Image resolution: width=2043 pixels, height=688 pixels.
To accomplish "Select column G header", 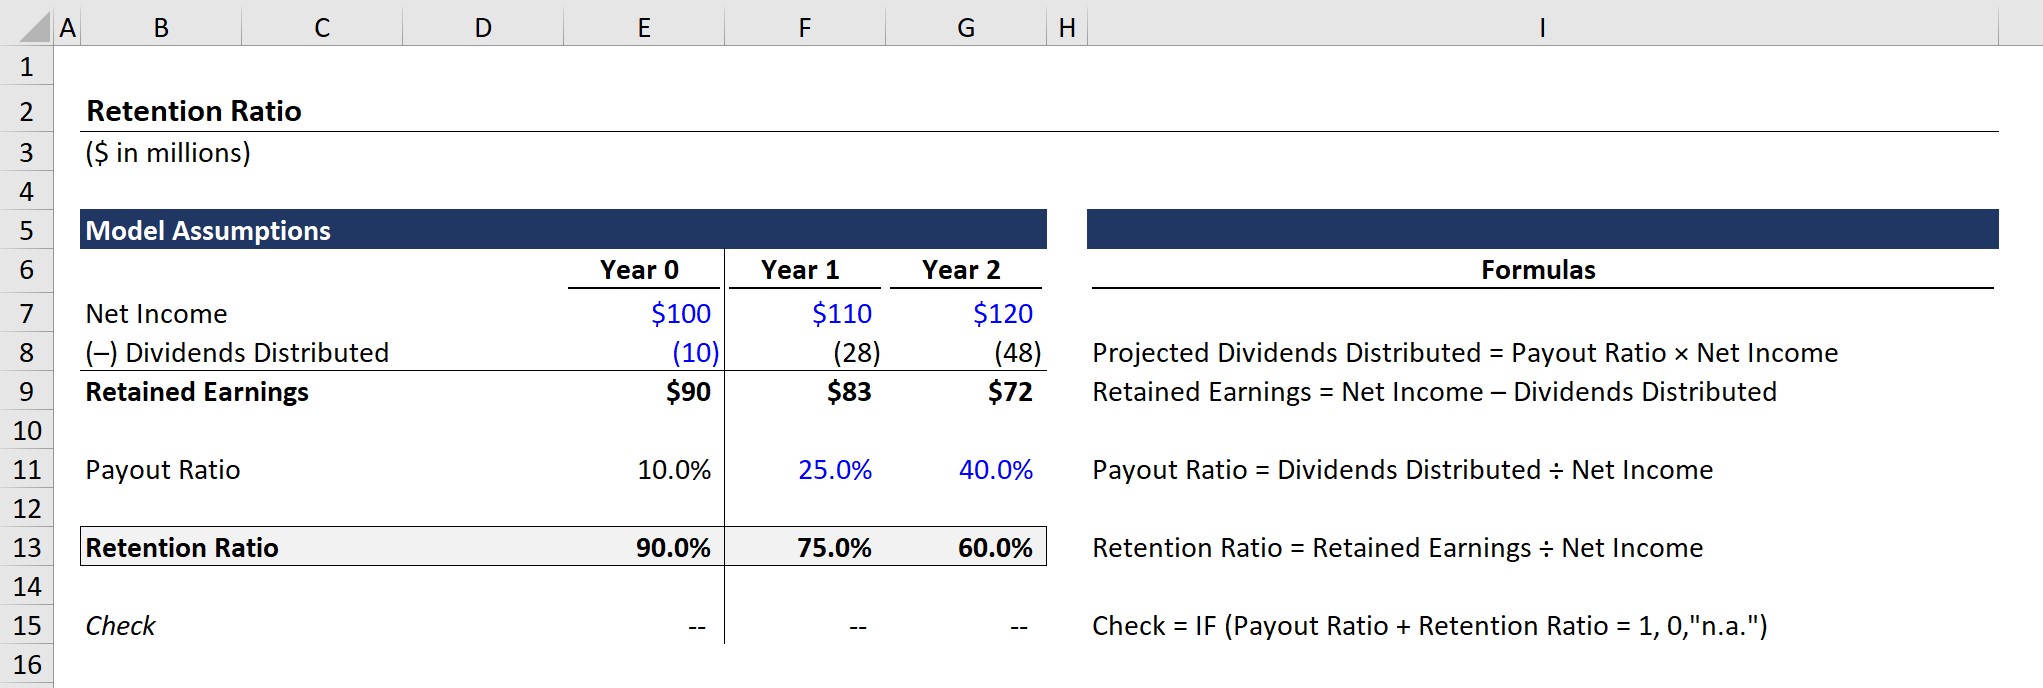I will [x=966, y=27].
